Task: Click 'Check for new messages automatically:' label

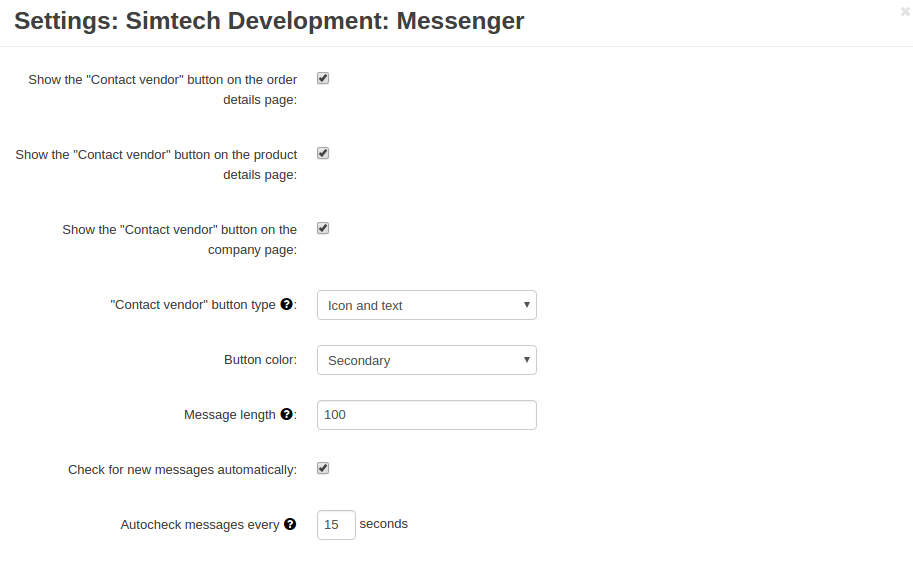Action: pos(182,470)
